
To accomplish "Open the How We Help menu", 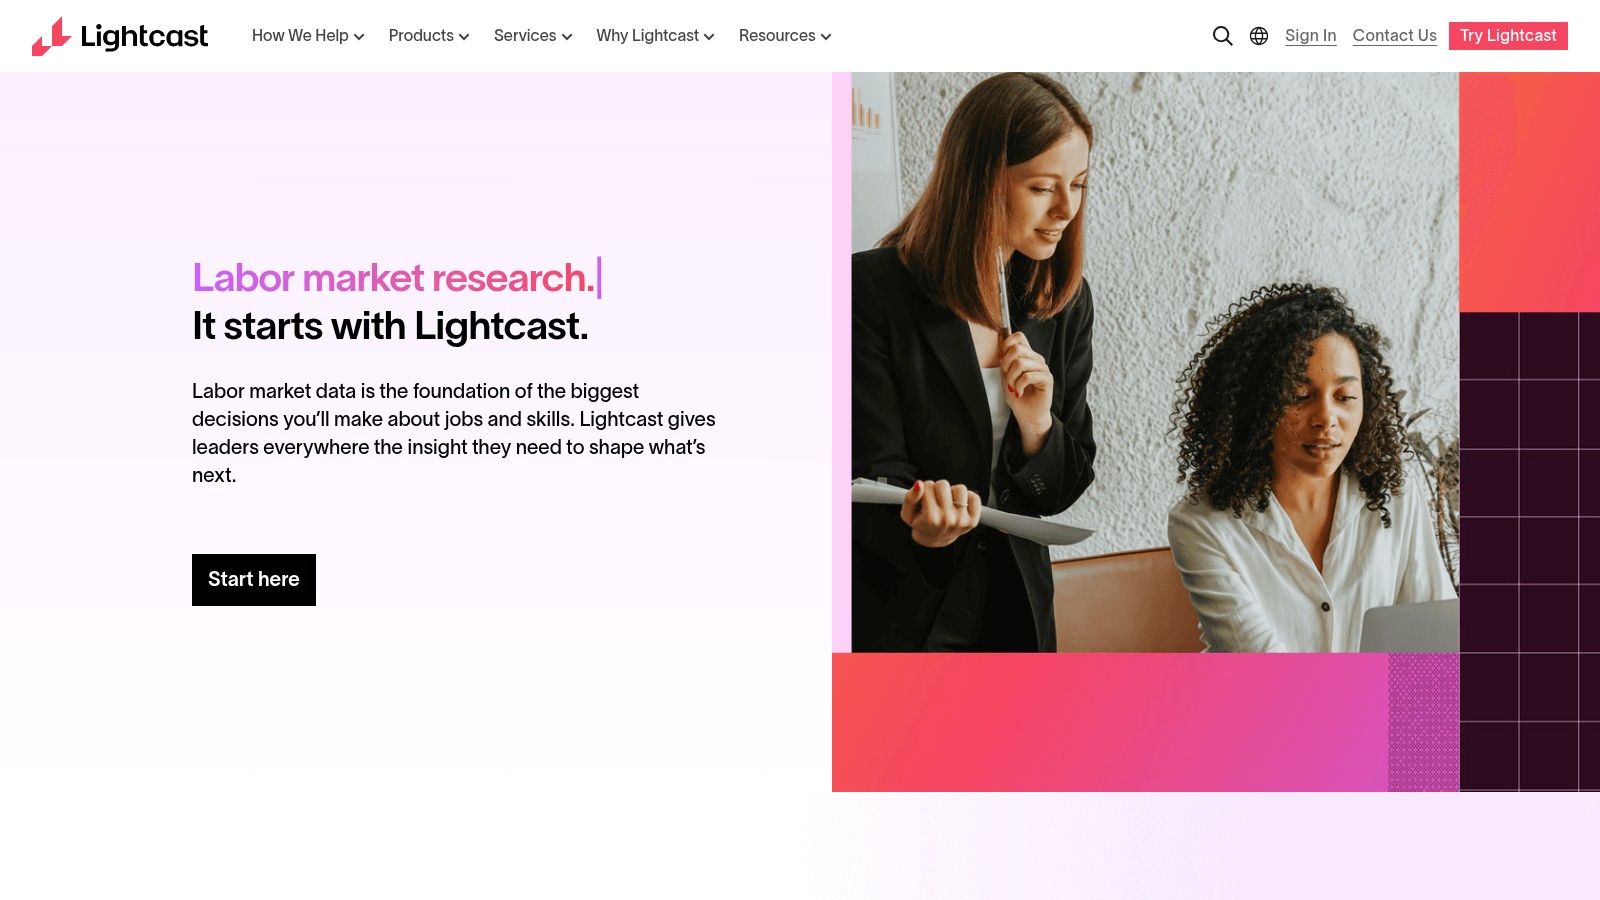I will [308, 36].
